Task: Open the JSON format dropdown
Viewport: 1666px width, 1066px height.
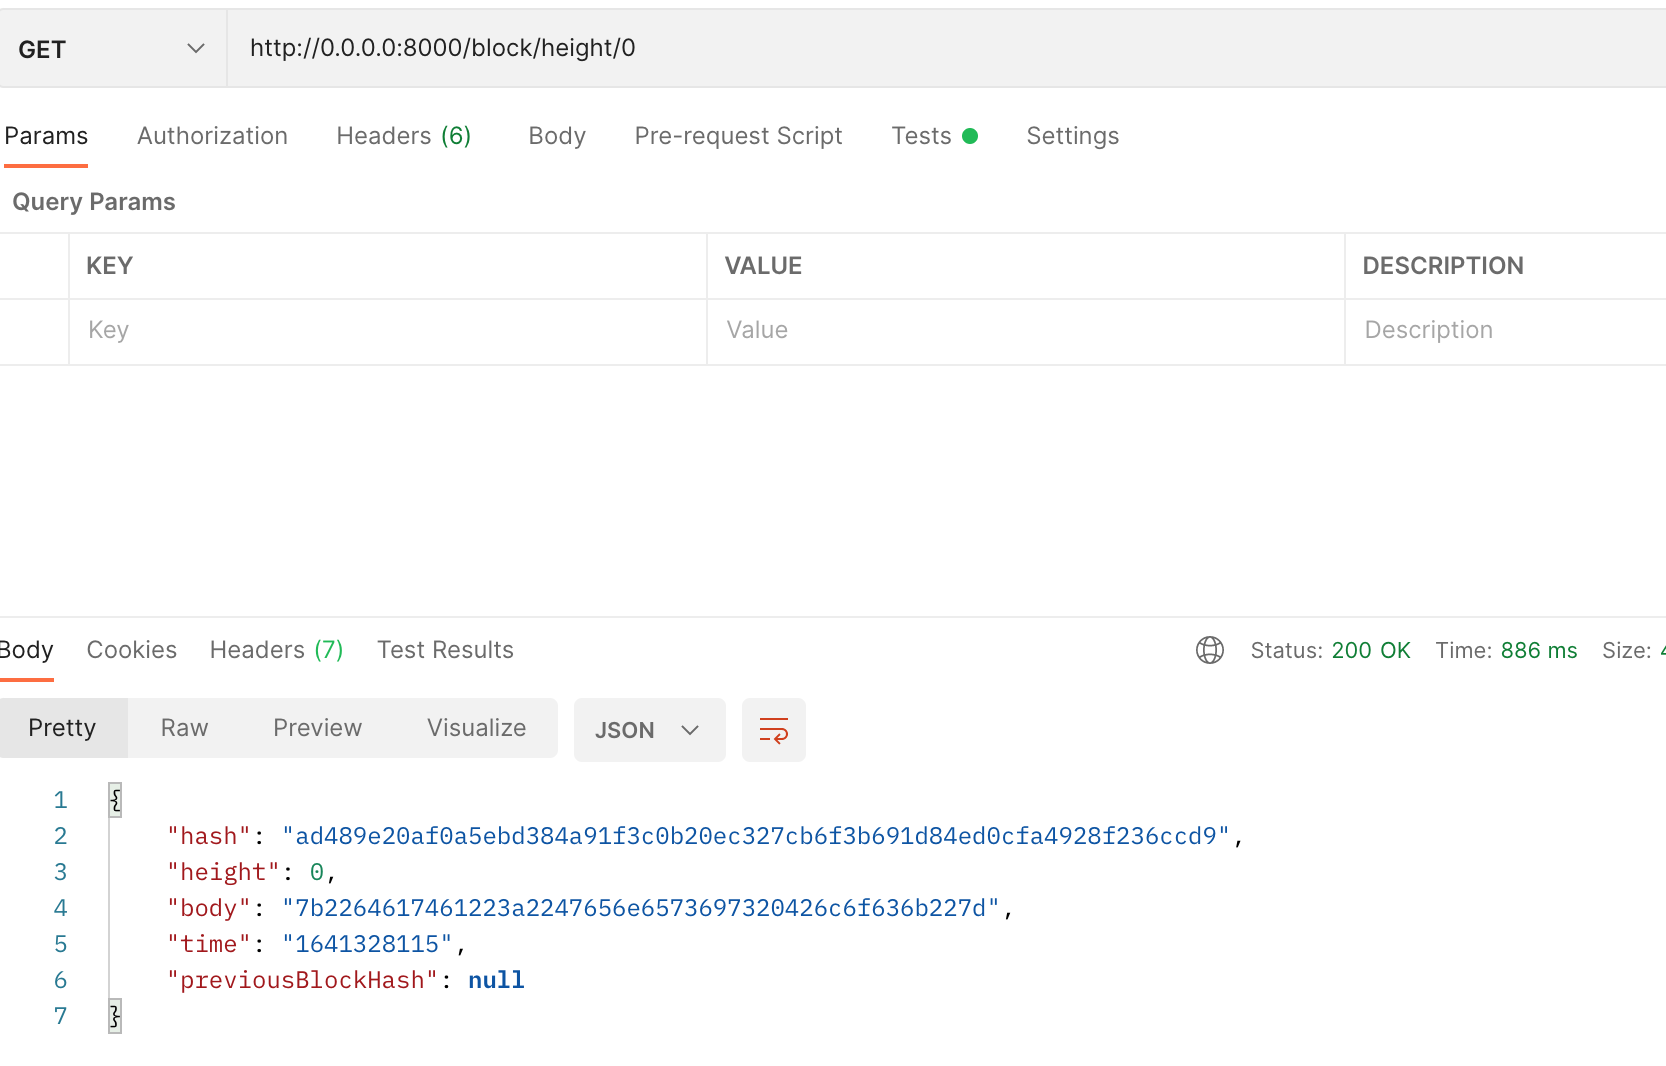Action: coord(649,730)
